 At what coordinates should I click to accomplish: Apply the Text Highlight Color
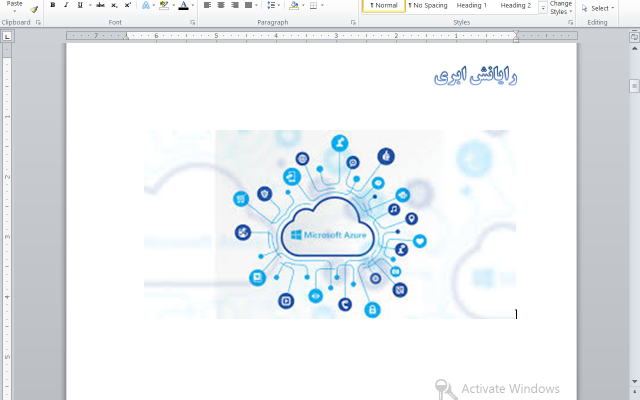[x=164, y=5]
